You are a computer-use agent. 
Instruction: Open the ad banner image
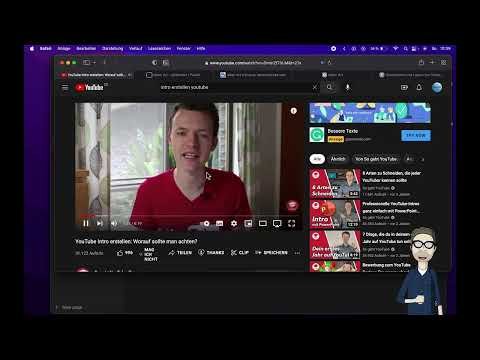tap(370, 113)
